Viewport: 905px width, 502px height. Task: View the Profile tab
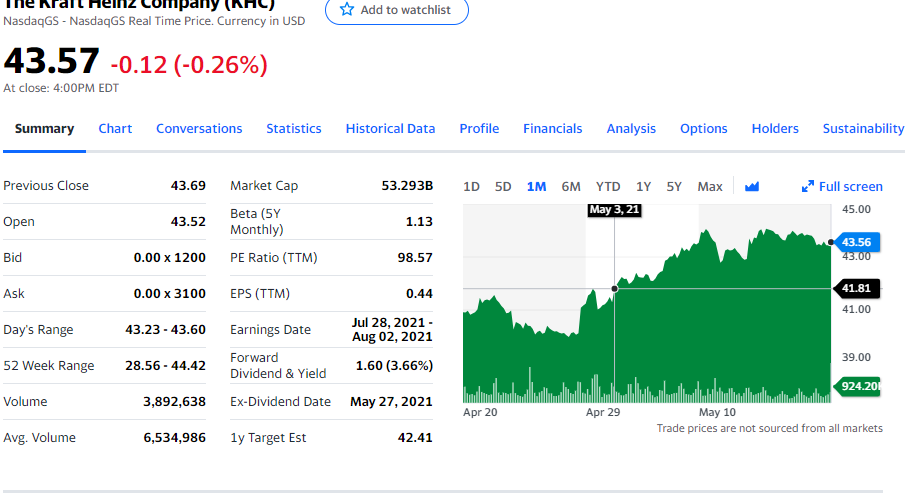479,129
